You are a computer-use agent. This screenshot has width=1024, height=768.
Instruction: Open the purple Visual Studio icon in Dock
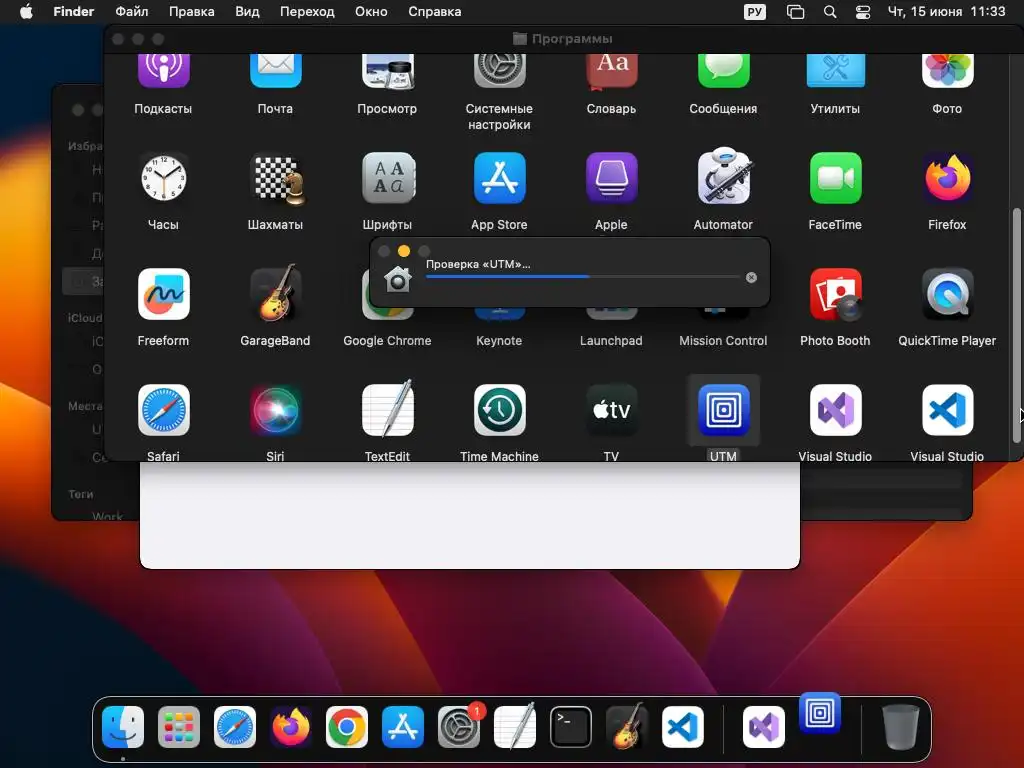[x=764, y=727]
